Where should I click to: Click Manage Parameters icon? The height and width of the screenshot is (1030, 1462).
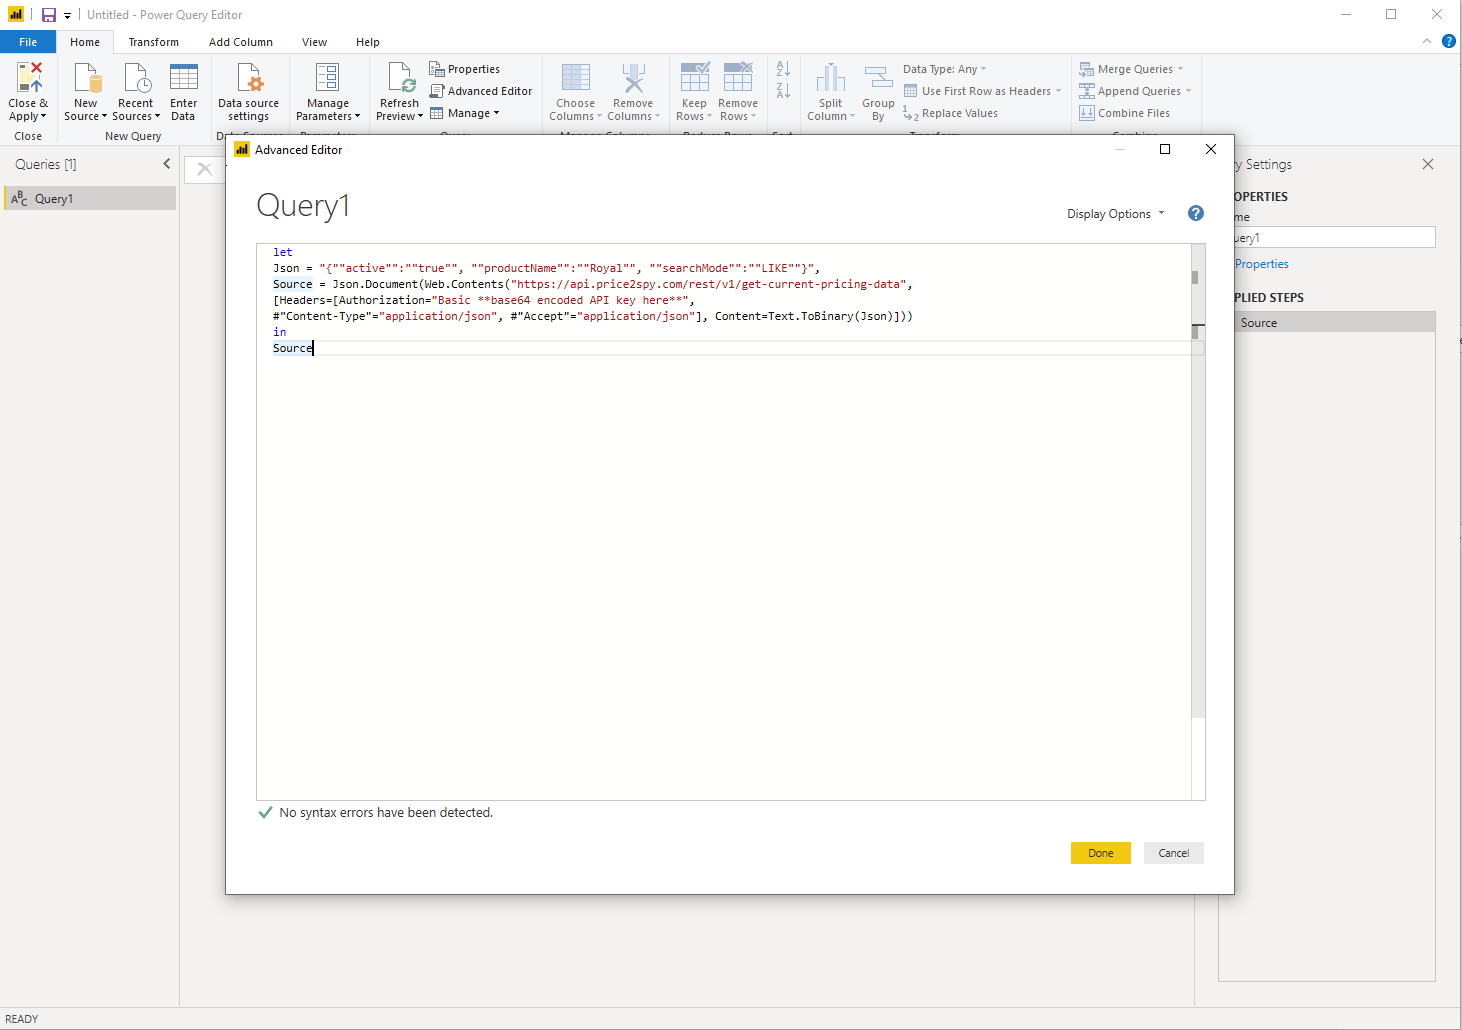point(327,78)
